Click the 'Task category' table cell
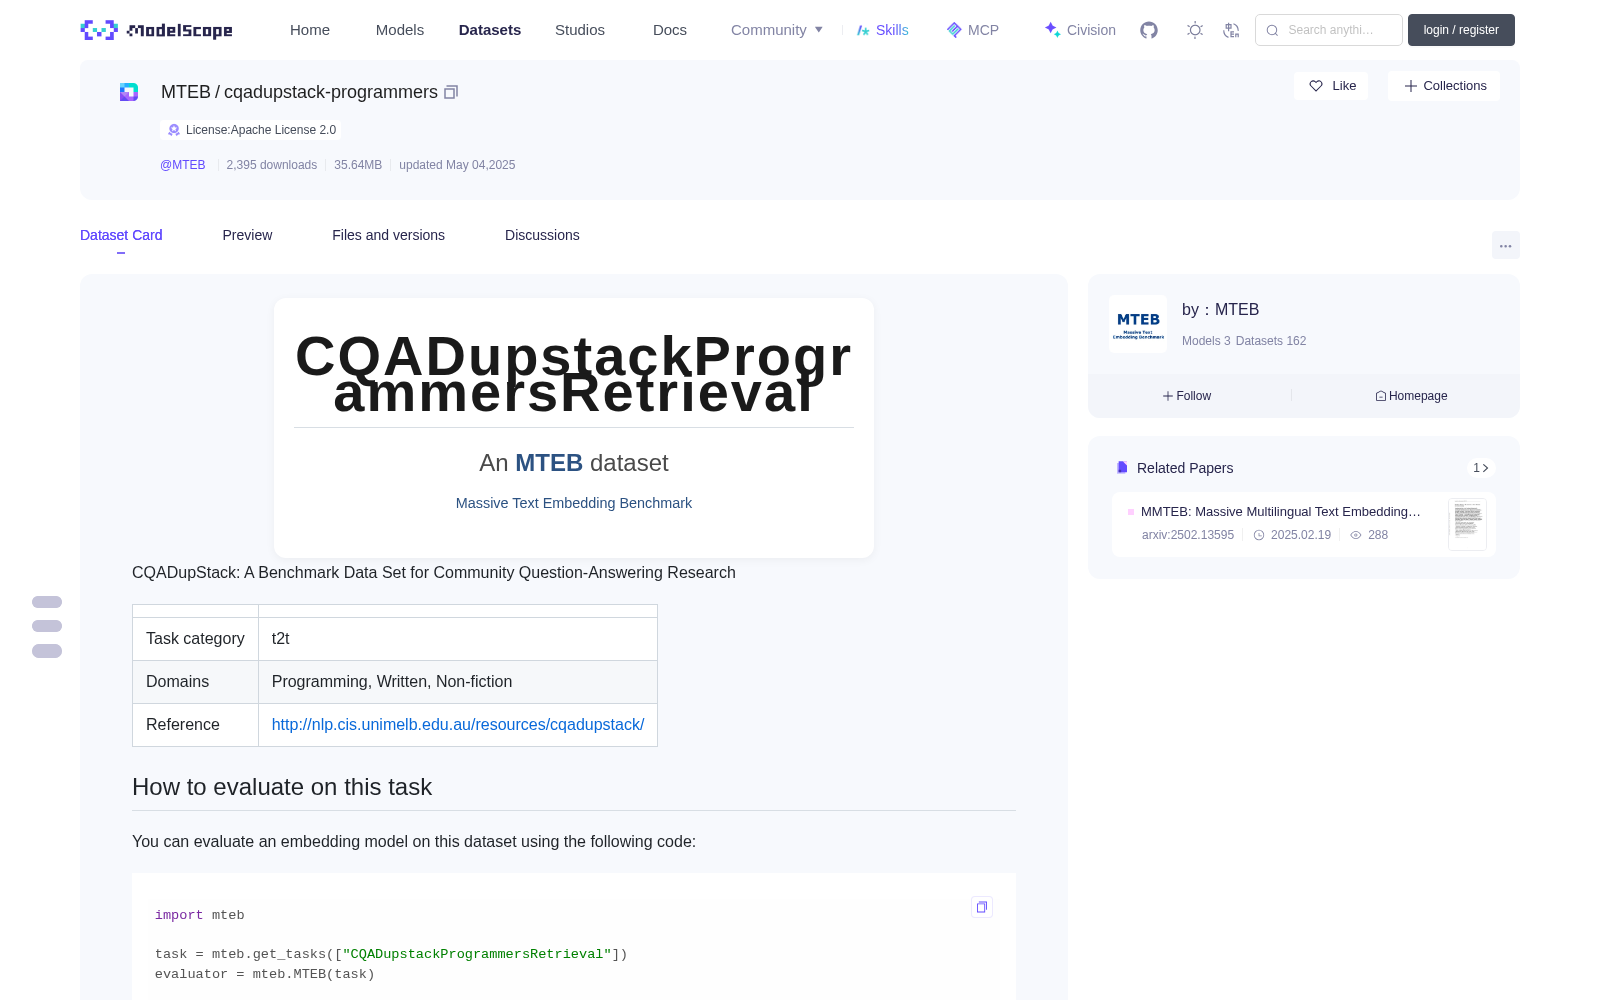Screen dimensions: 1600x1000 tap(195, 639)
